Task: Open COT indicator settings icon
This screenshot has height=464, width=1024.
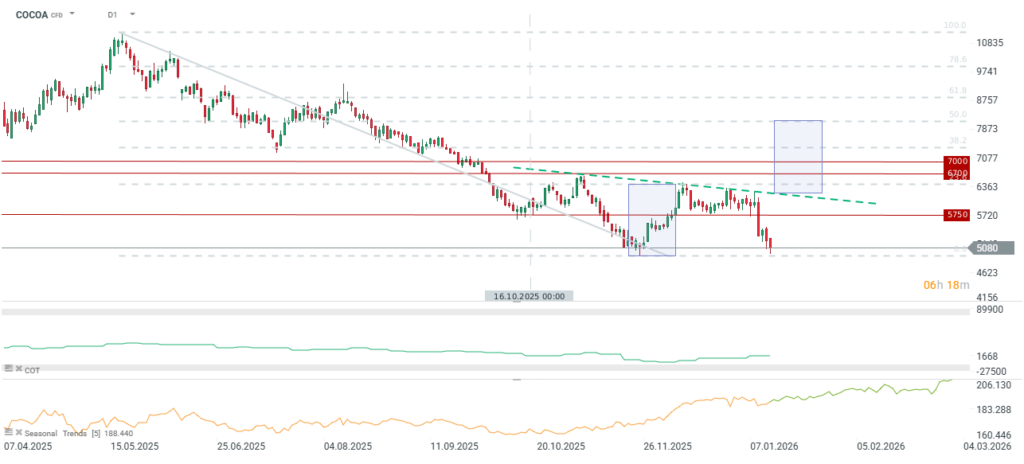Action: coord(8,369)
